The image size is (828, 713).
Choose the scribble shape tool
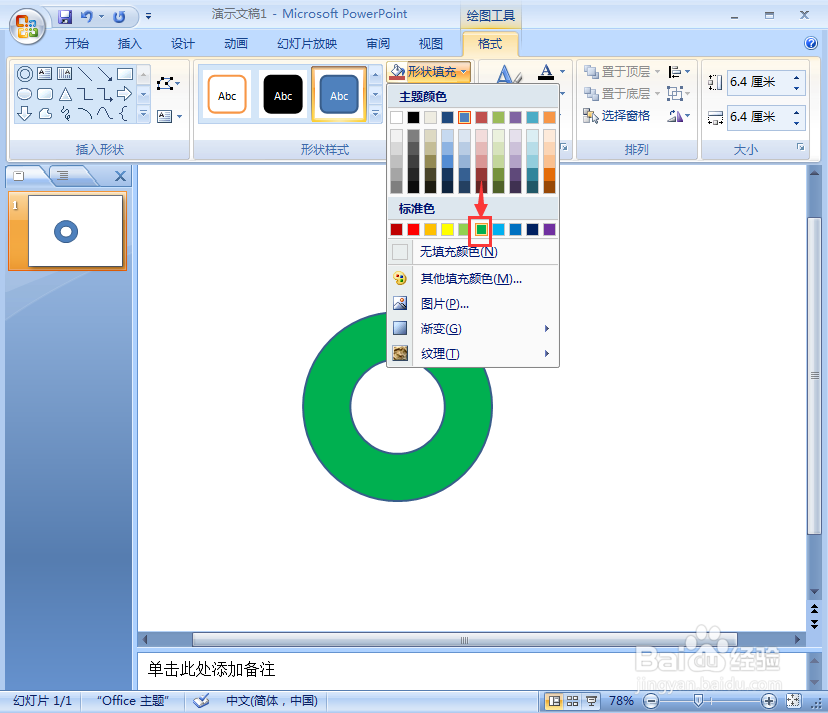[x=65, y=114]
